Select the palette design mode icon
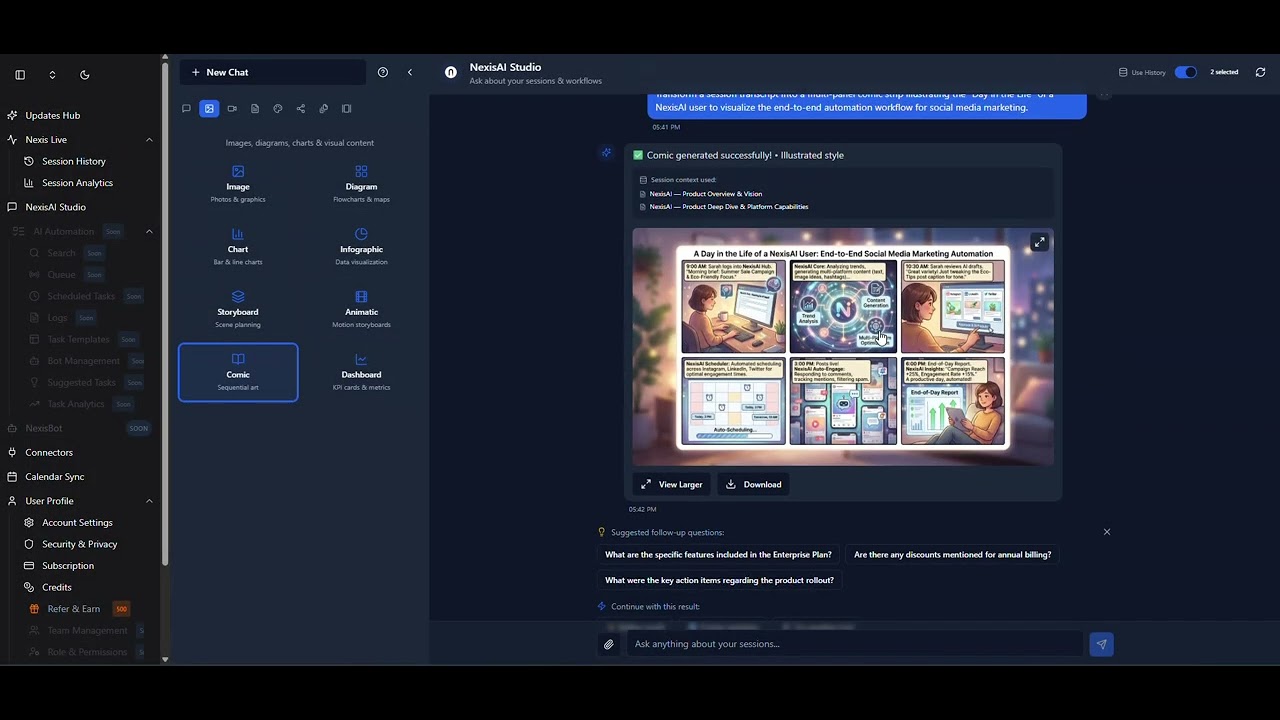This screenshot has height=720, width=1280. (278, 109)
